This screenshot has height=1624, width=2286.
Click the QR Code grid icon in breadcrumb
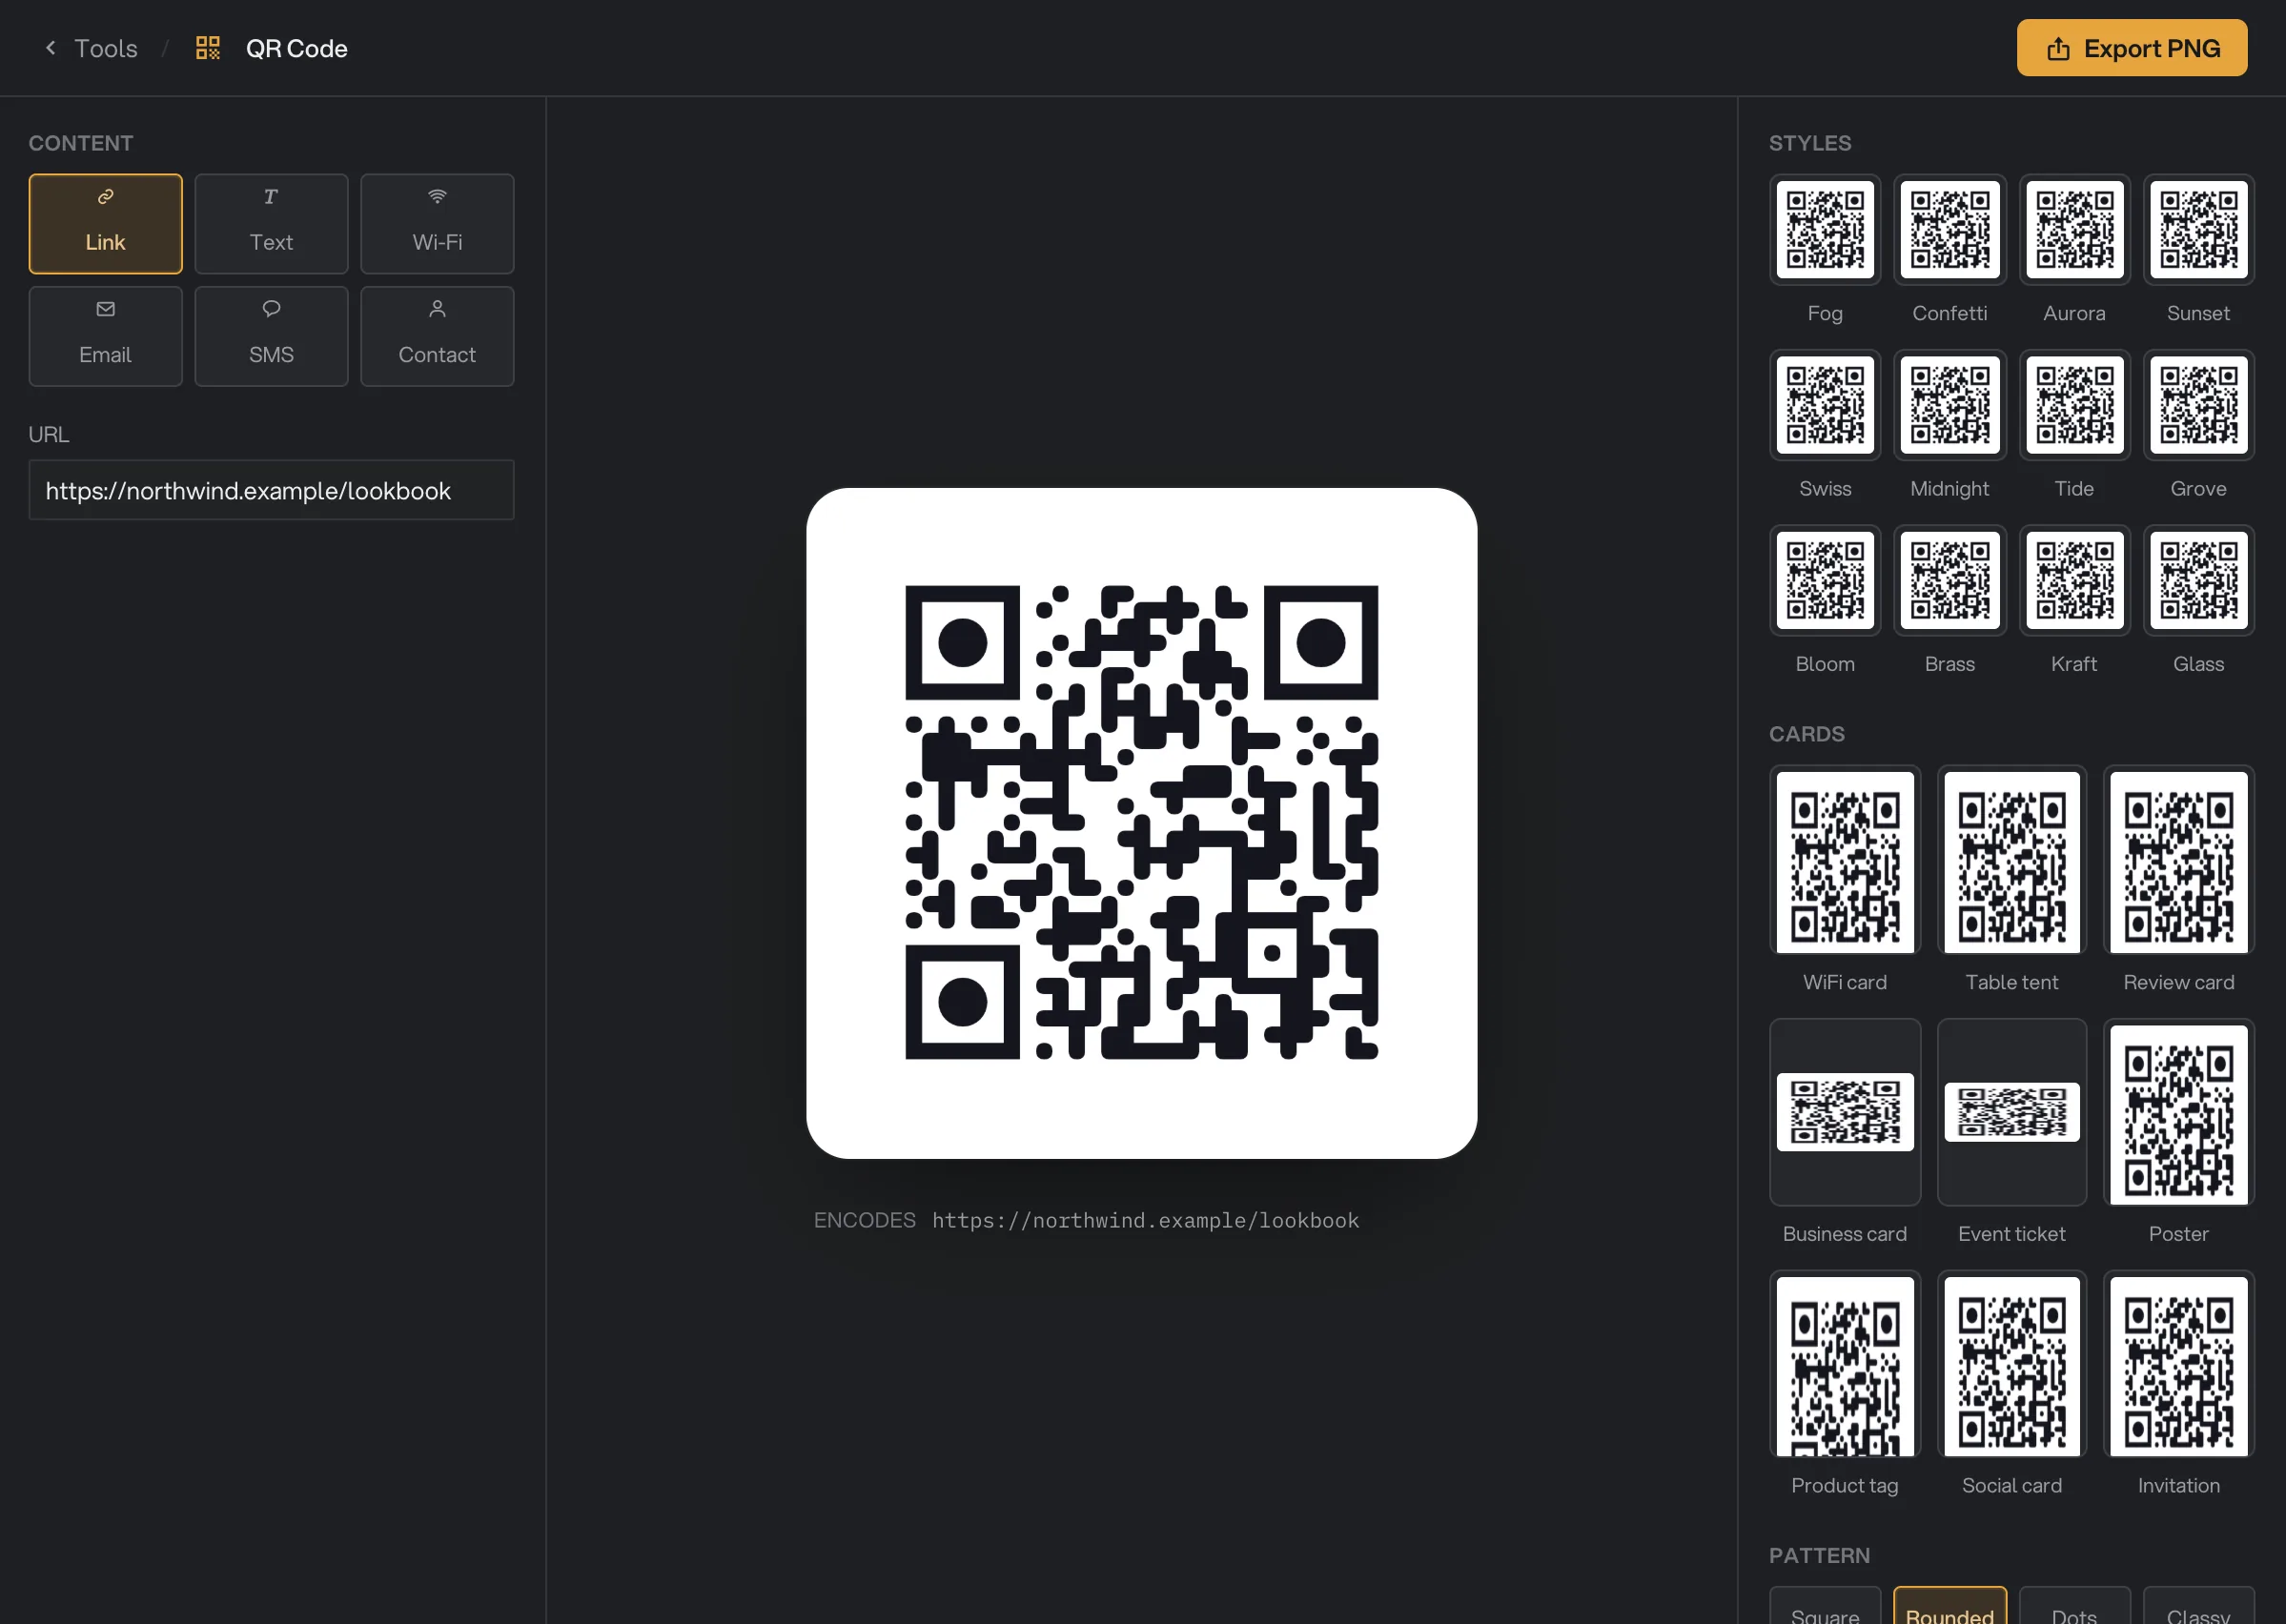[x=208, y=48]
